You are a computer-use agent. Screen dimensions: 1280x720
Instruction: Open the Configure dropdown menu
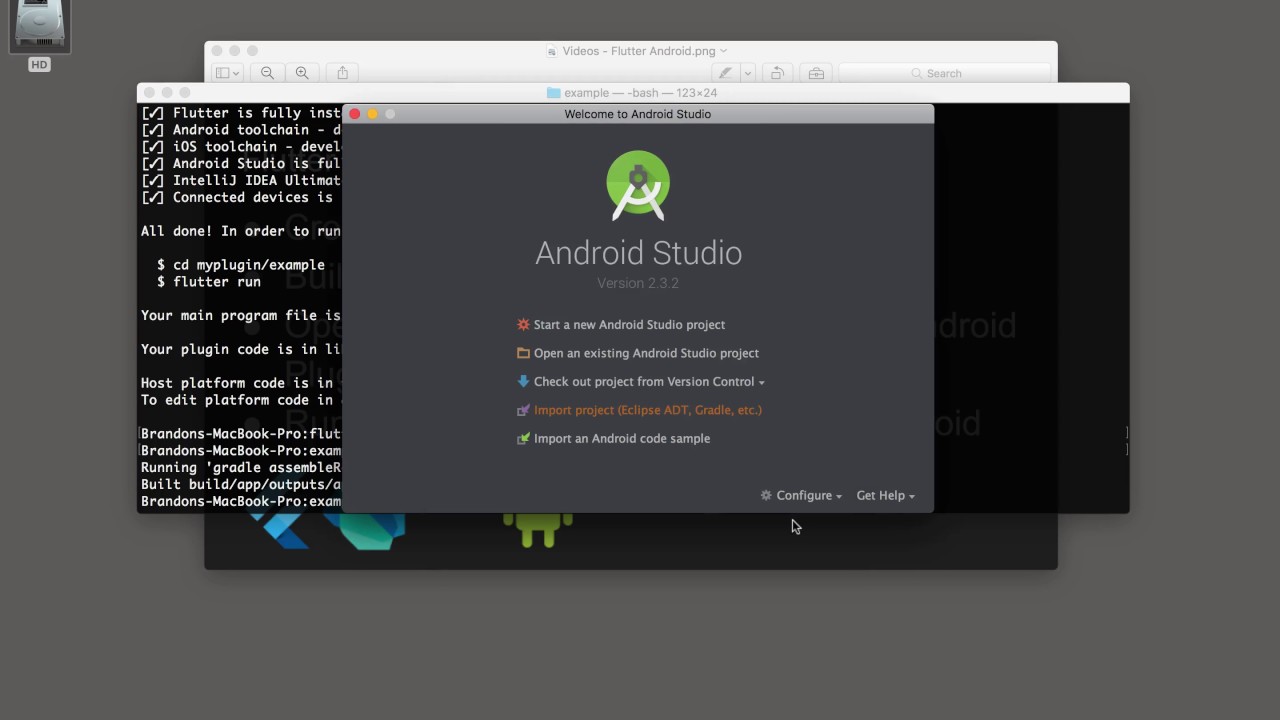tap(801, 496)
